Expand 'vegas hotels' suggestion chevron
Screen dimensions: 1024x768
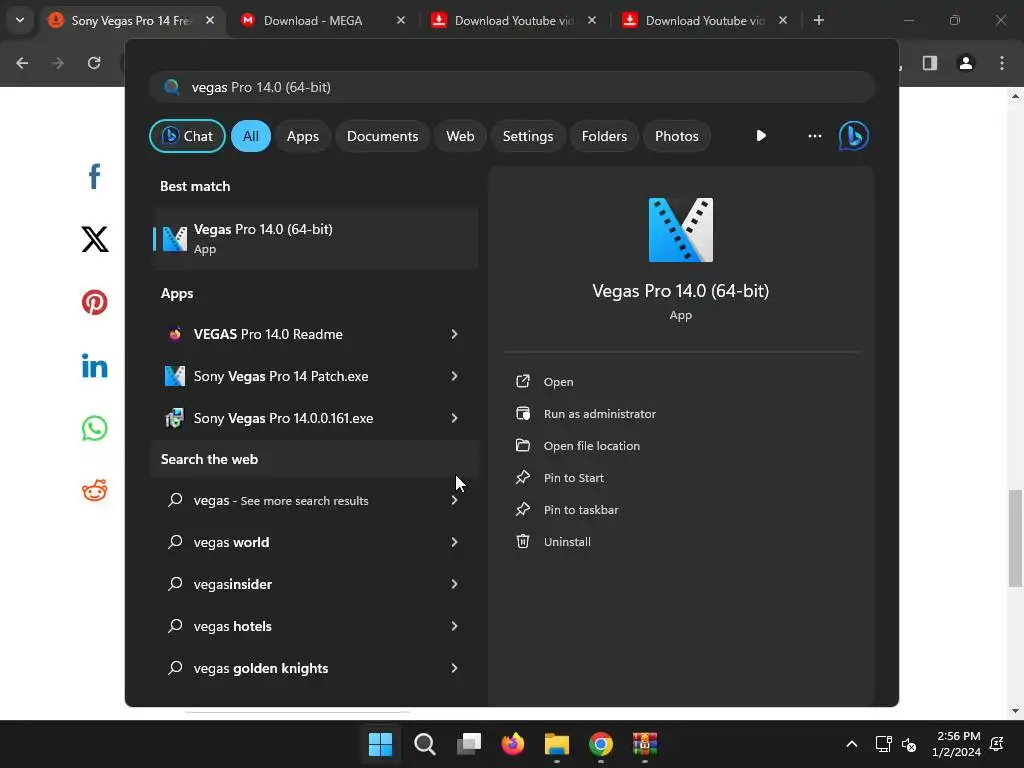coord(454,626)
